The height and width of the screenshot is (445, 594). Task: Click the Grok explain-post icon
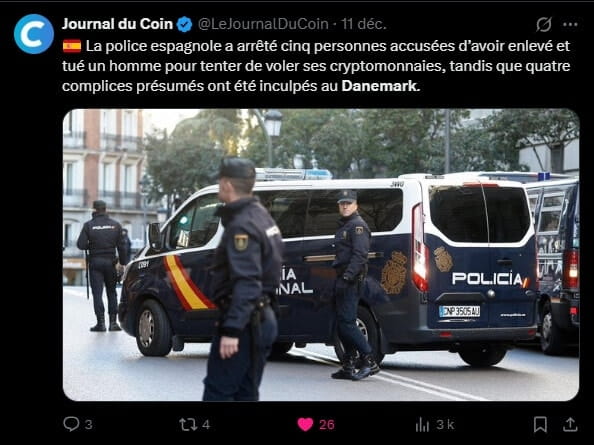point(544,25)
